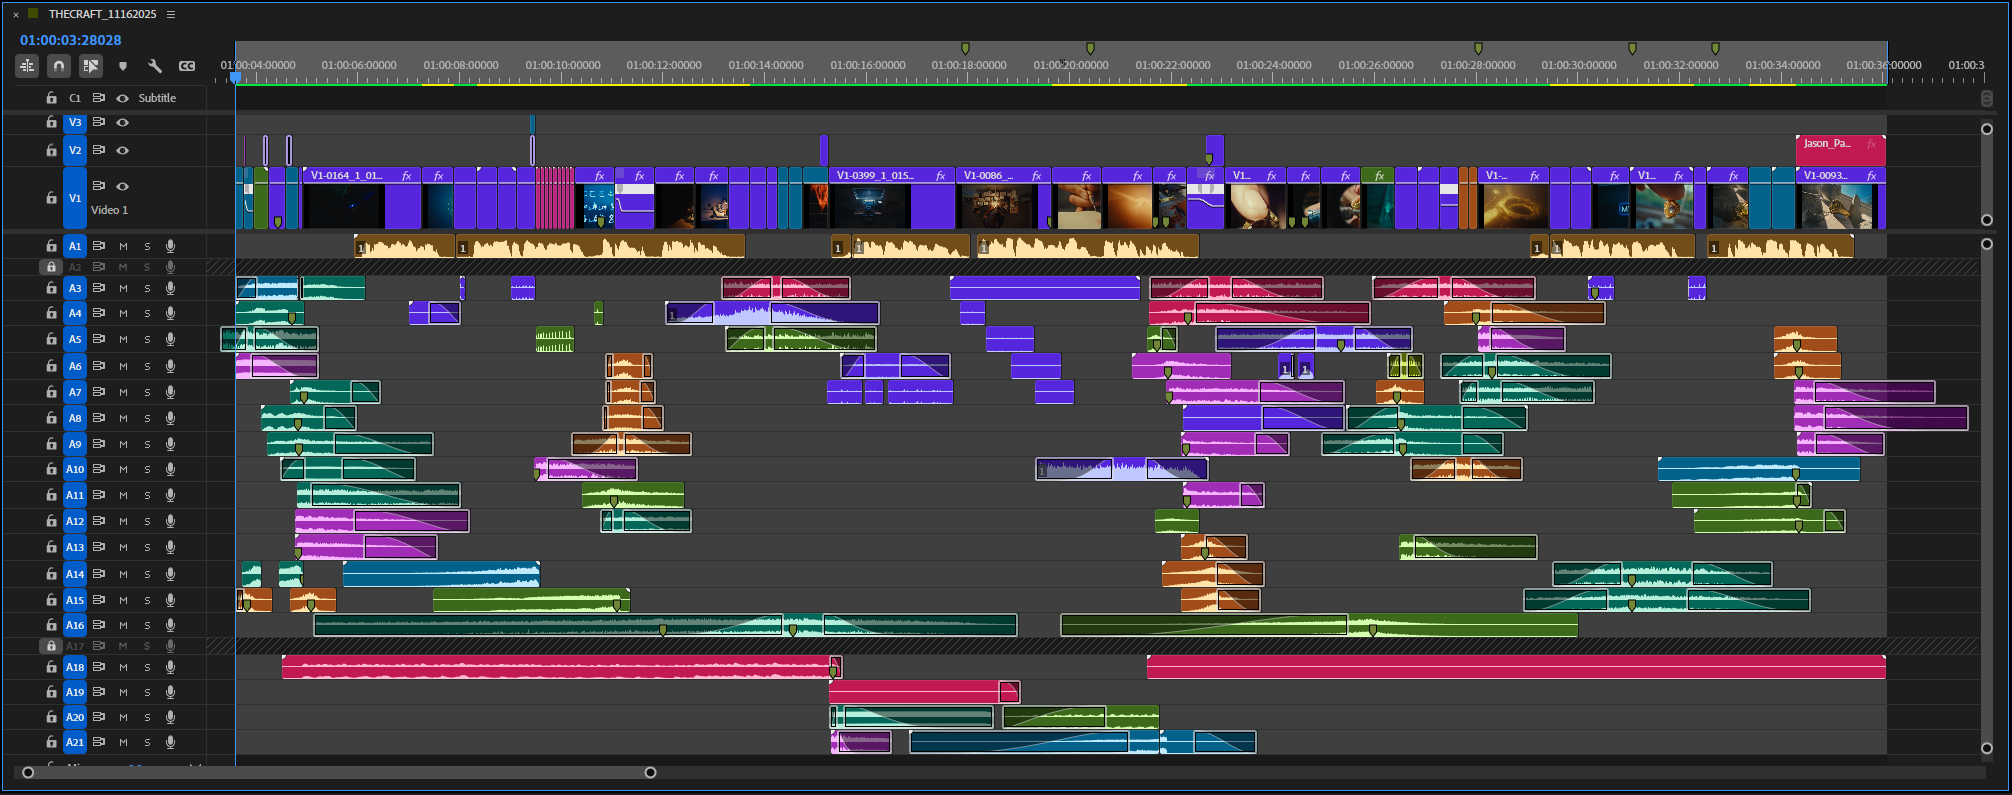This screenshot has width=2012, height=795.
Task: Select the V1-0093 video clip
Action: (1840, 198)
